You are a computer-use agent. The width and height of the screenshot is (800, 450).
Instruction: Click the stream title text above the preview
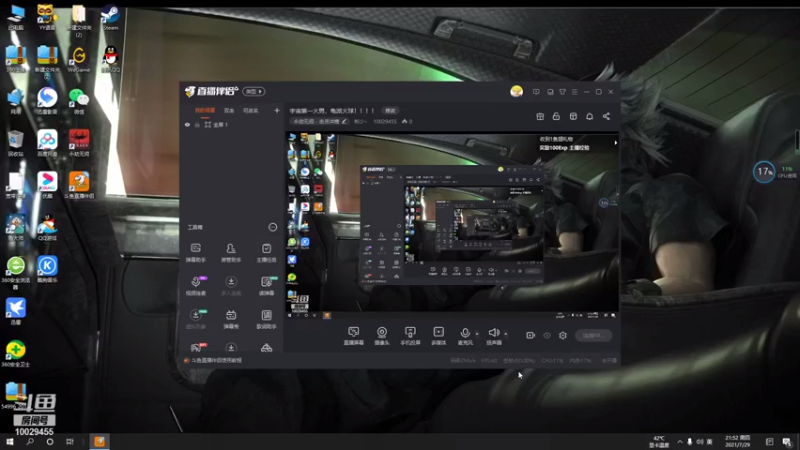point(332,110)
